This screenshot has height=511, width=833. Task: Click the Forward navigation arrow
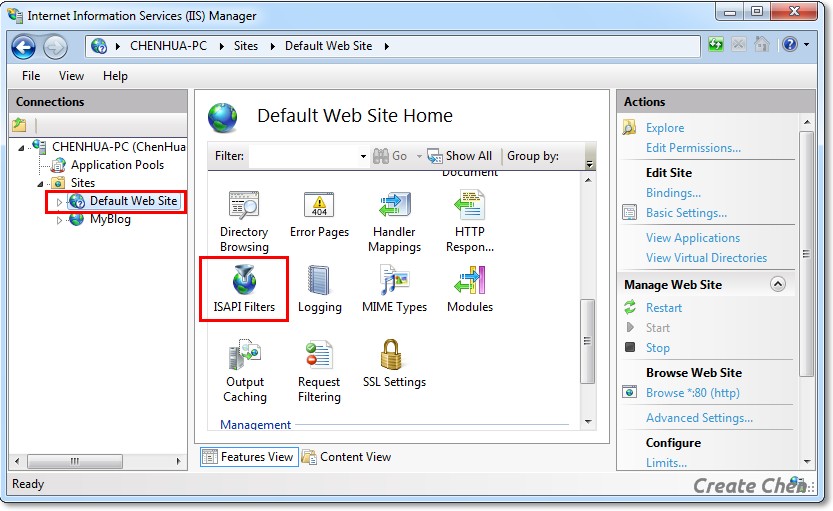point(55,47)
